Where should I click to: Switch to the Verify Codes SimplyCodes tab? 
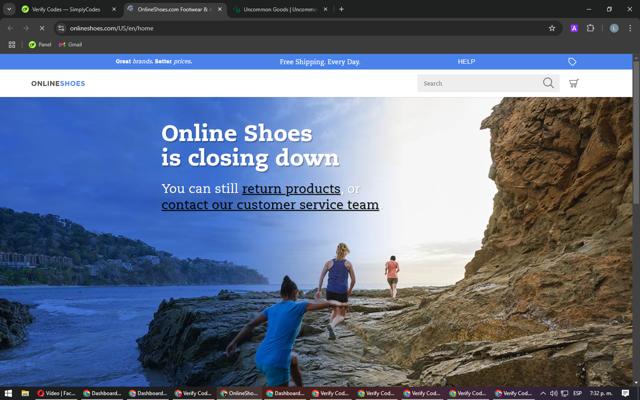coord(65,9)
